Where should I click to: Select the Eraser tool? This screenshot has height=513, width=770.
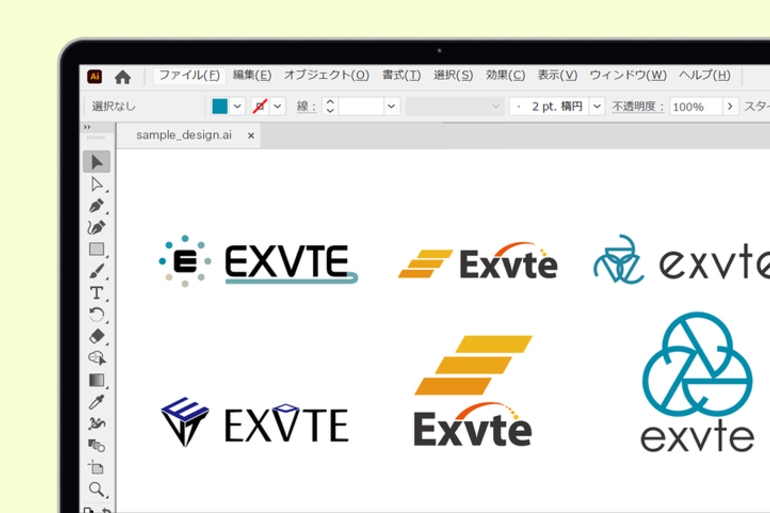tap(97, 336)
